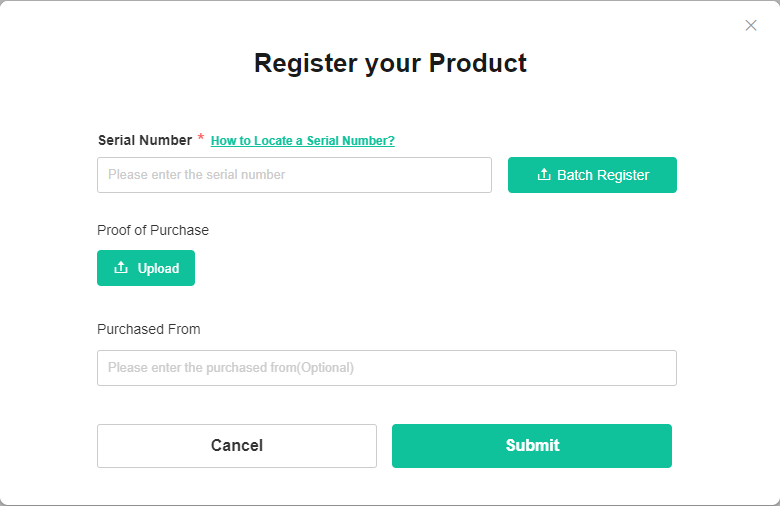This screenshot has width=780, height=506.
Task: Submit the product registration form
Action: click(x=531, y=446)
